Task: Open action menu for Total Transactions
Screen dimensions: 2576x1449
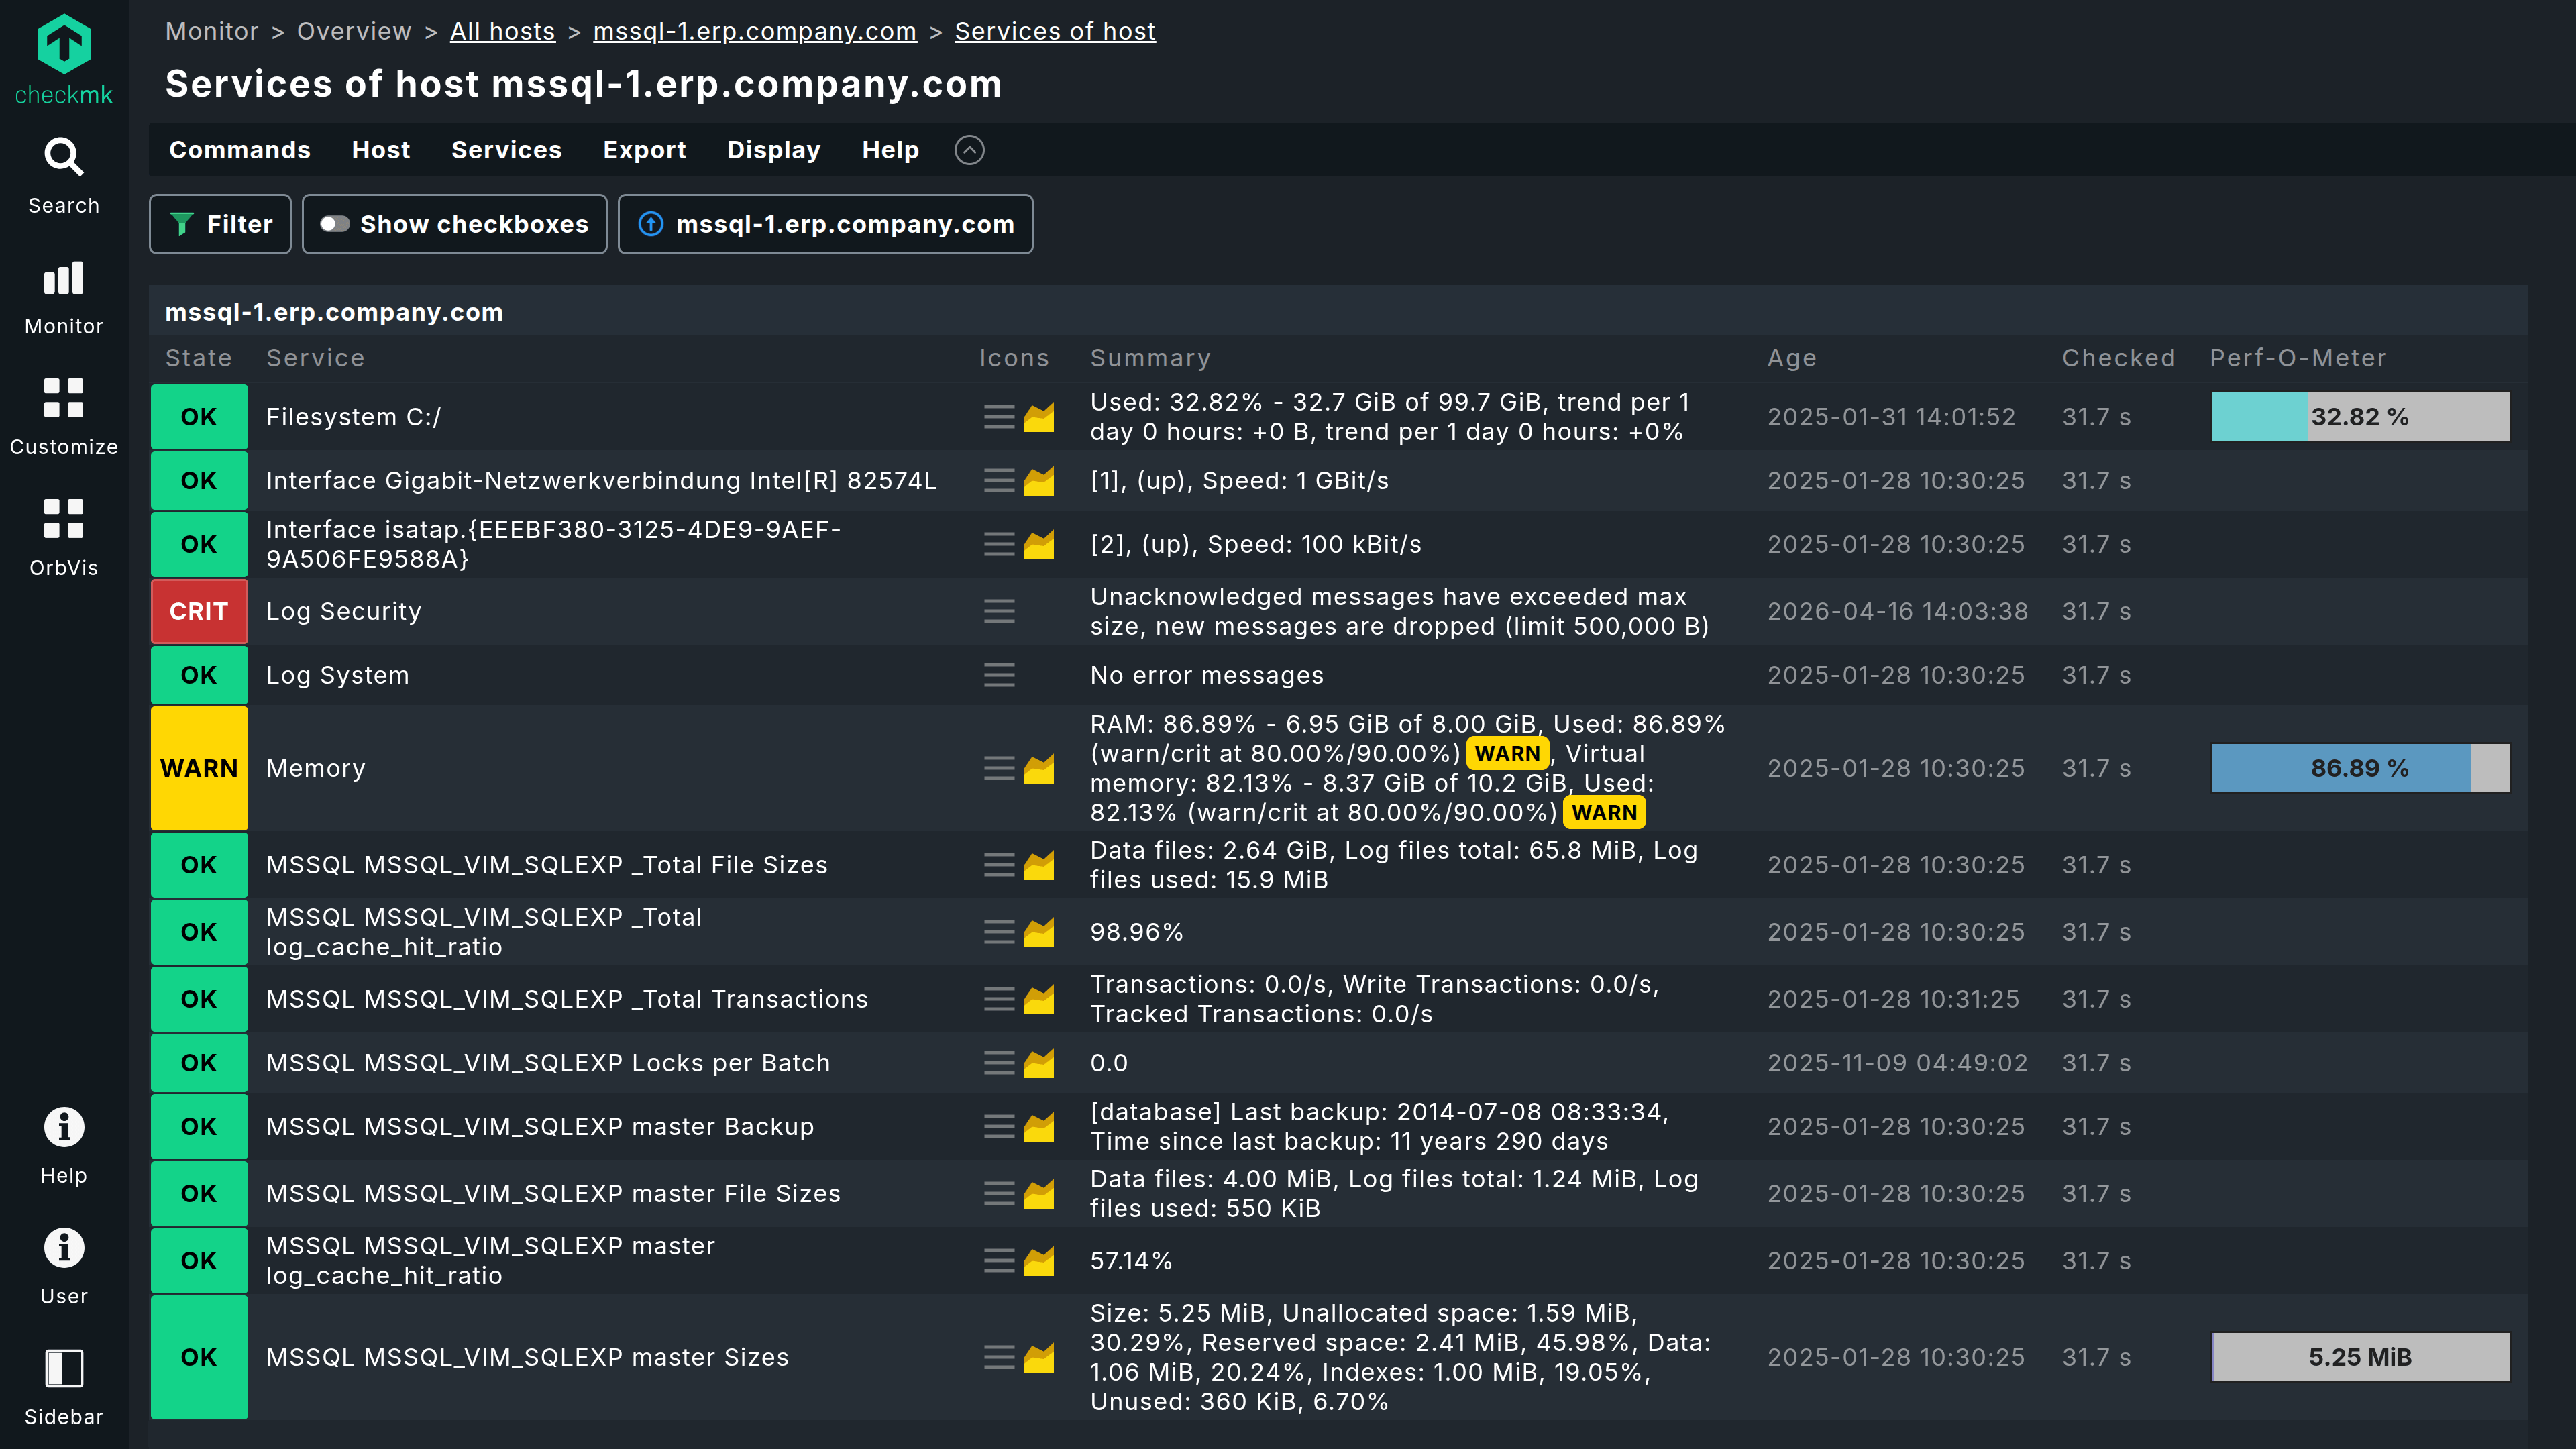Action: [999, 999]
